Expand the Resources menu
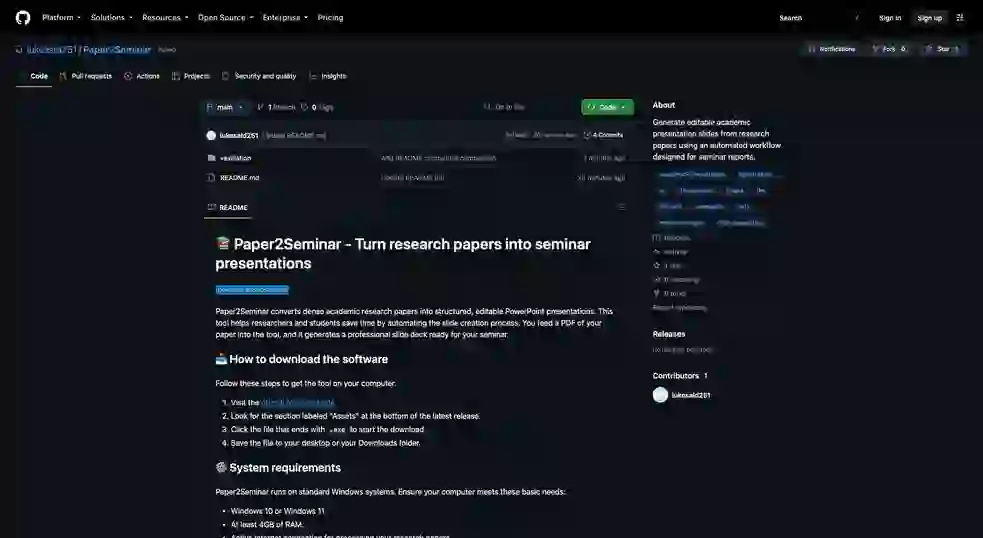The height and width of the screenshot is (538, 983). tap(165, 18)
